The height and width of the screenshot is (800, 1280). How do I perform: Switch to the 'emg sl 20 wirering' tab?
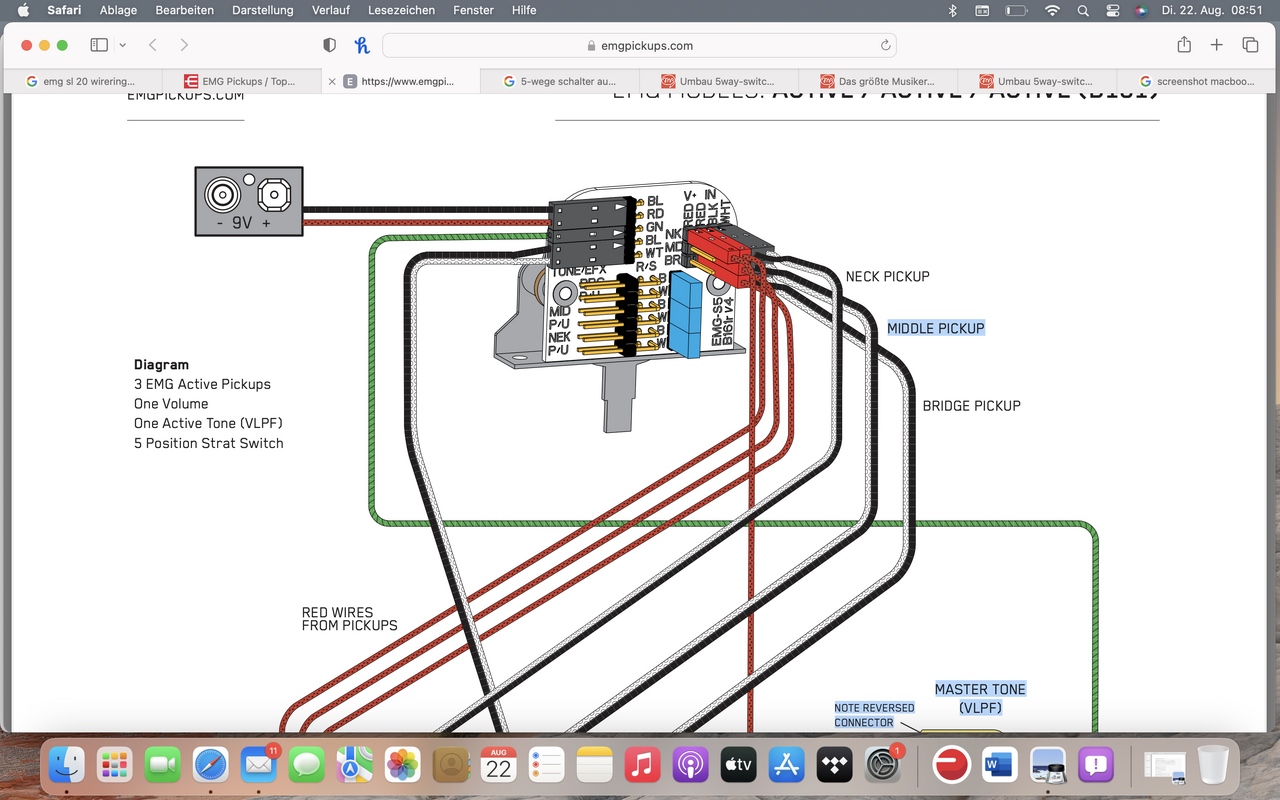83,81
